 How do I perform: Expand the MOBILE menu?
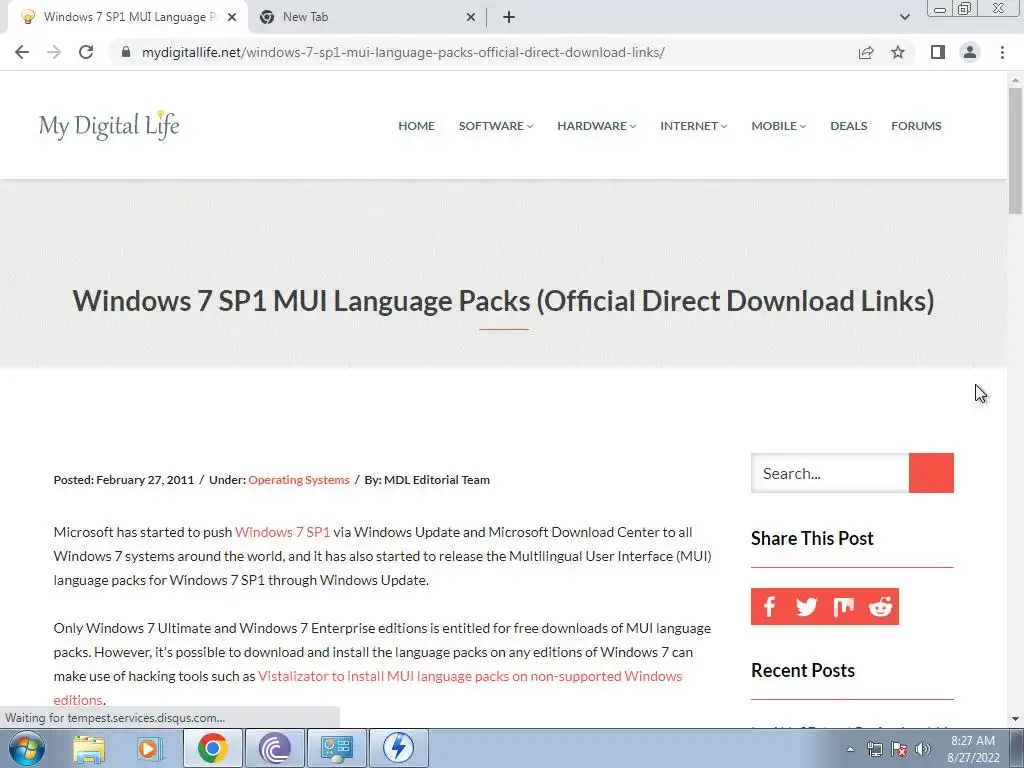pos(778,125)
